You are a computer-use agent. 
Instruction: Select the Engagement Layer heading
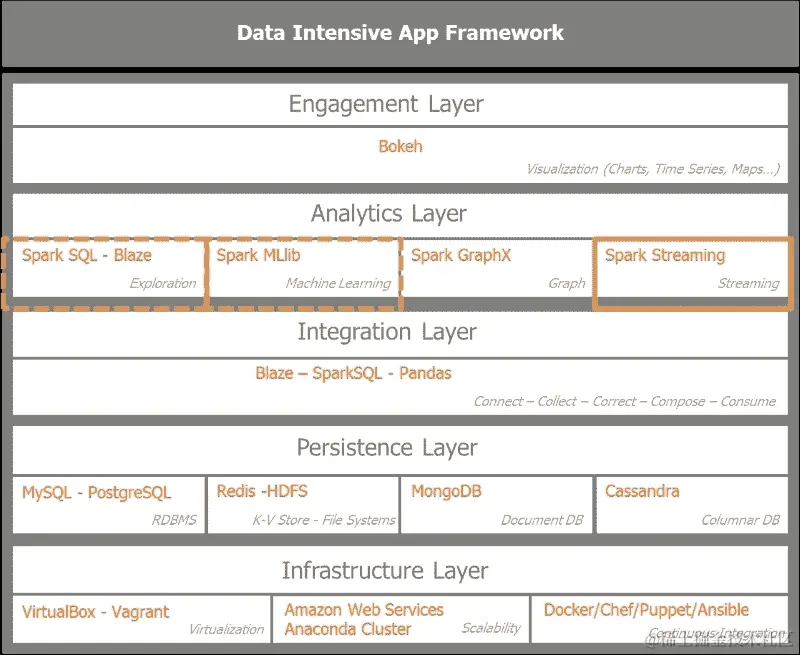coord(386,104)
